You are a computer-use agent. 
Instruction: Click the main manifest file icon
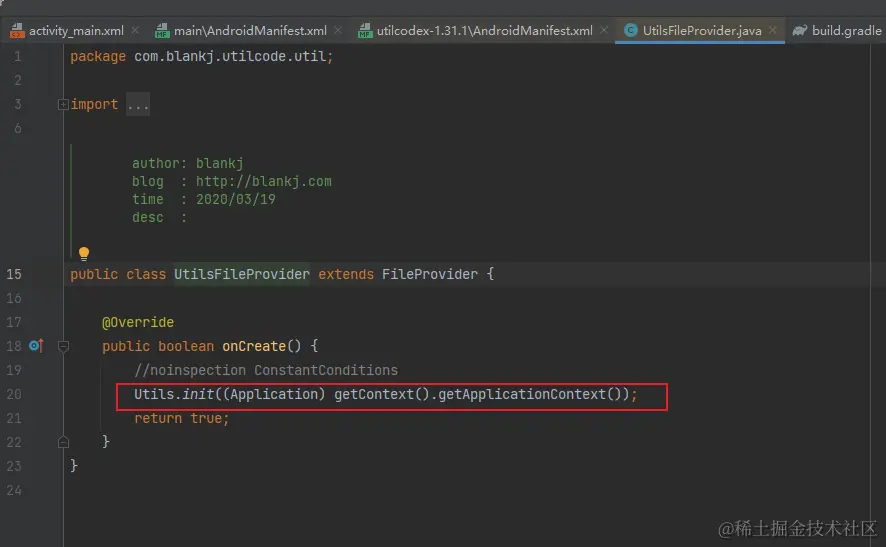(162, 31)
